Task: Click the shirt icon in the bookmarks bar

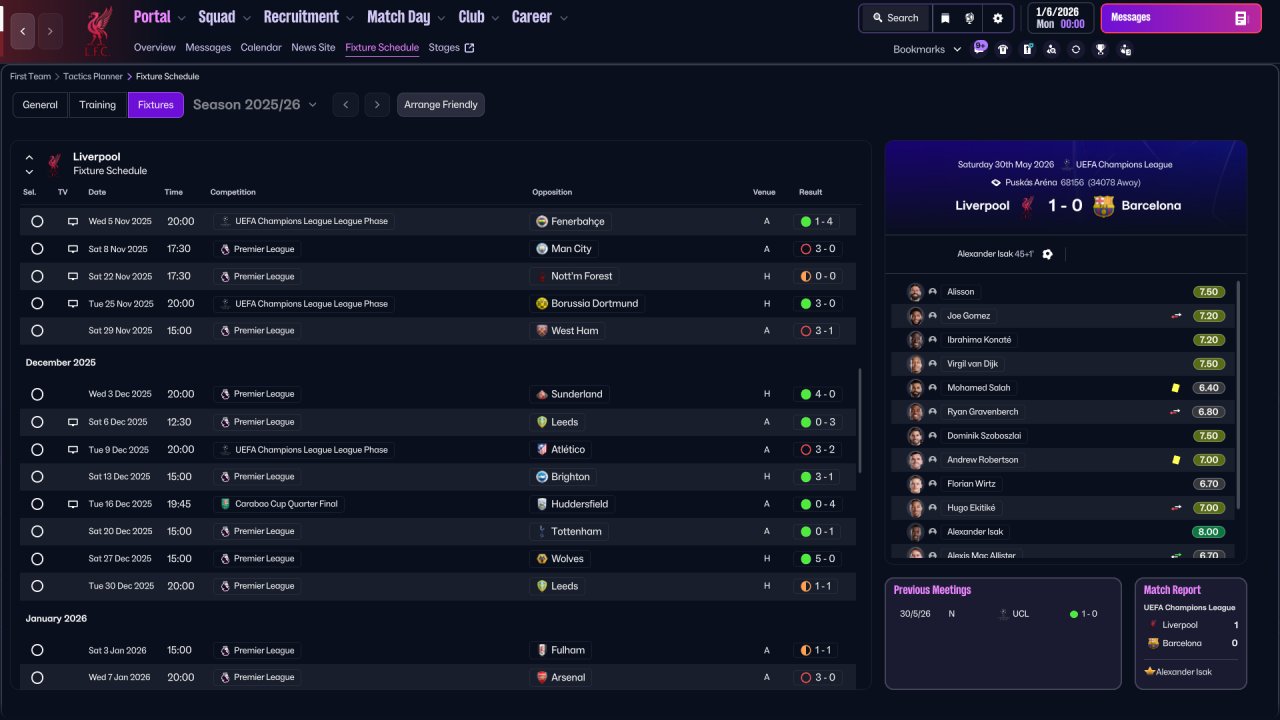Action: pos(1003,49)
